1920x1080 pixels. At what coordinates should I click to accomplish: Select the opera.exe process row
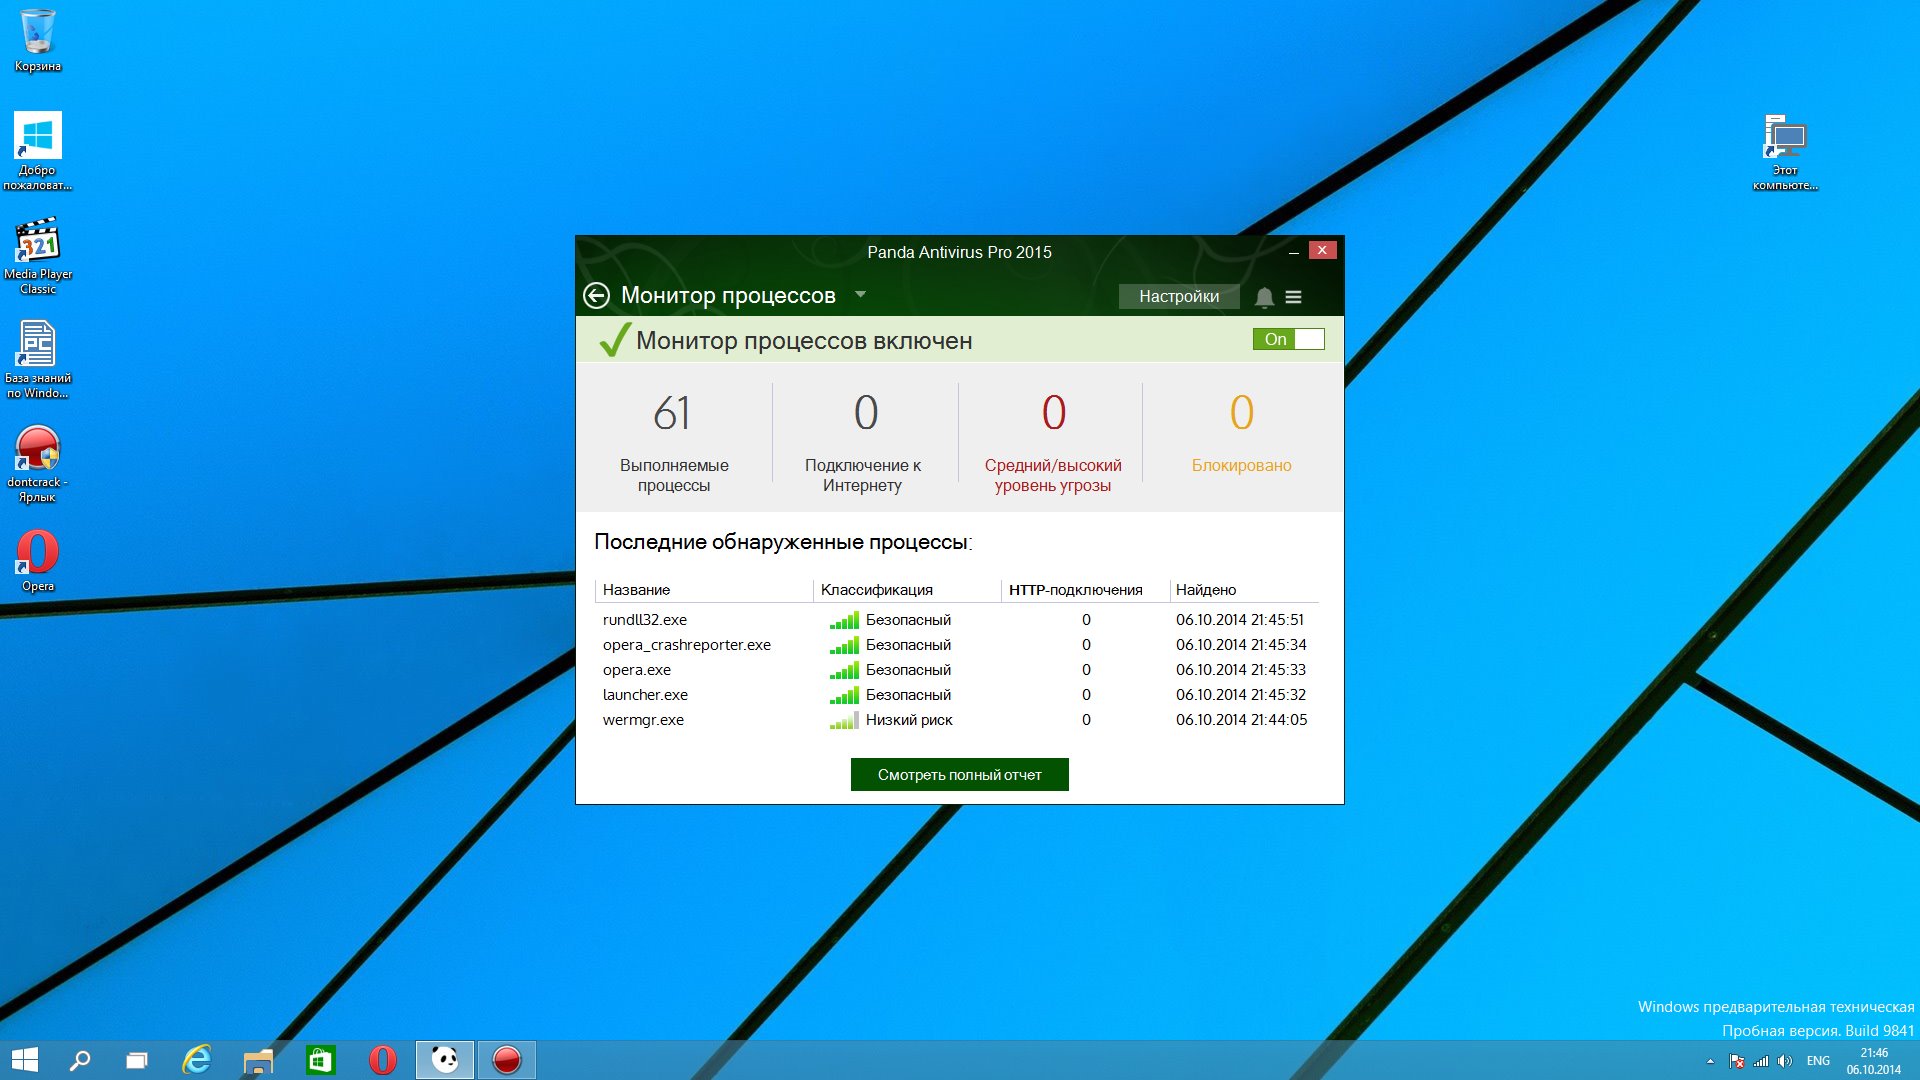pyautogui.click(x=956, y=670)
